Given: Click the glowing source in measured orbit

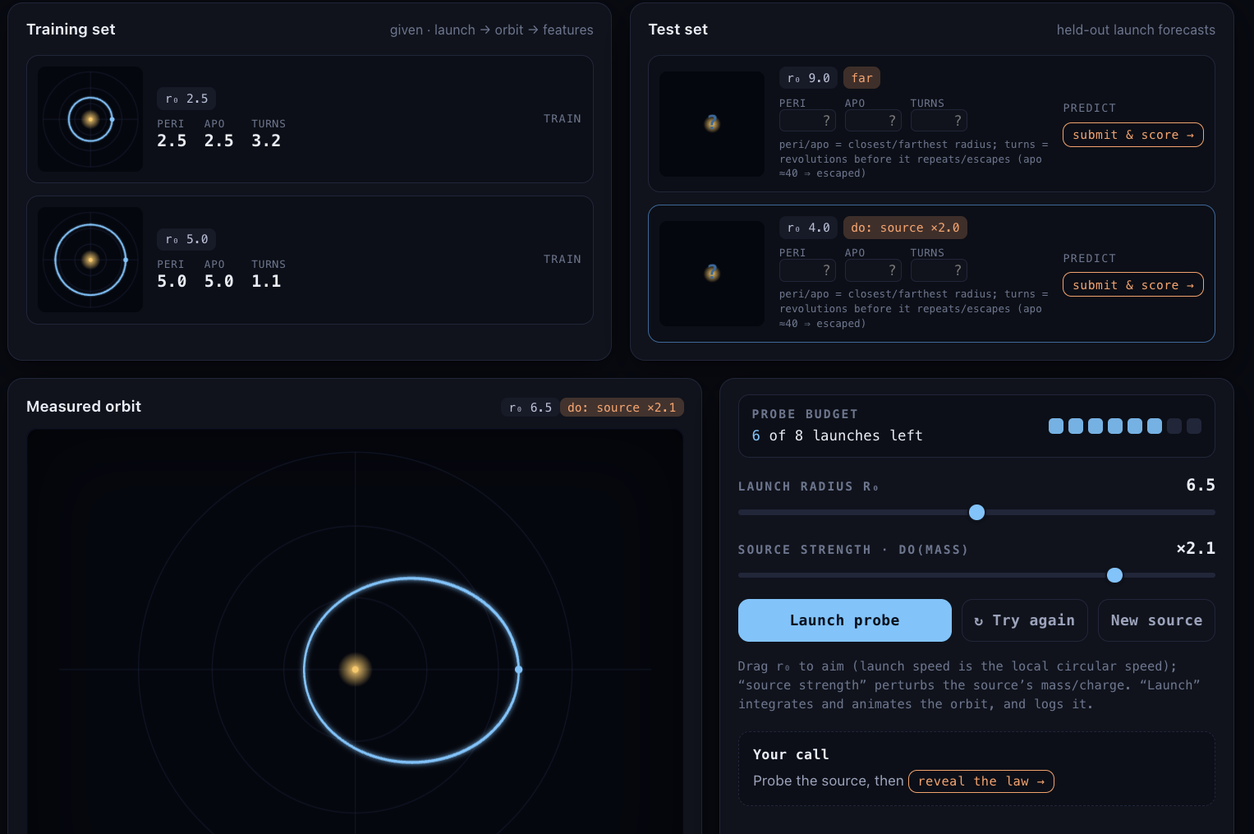Looking at the screenshot, I should (x=355, y=669).
